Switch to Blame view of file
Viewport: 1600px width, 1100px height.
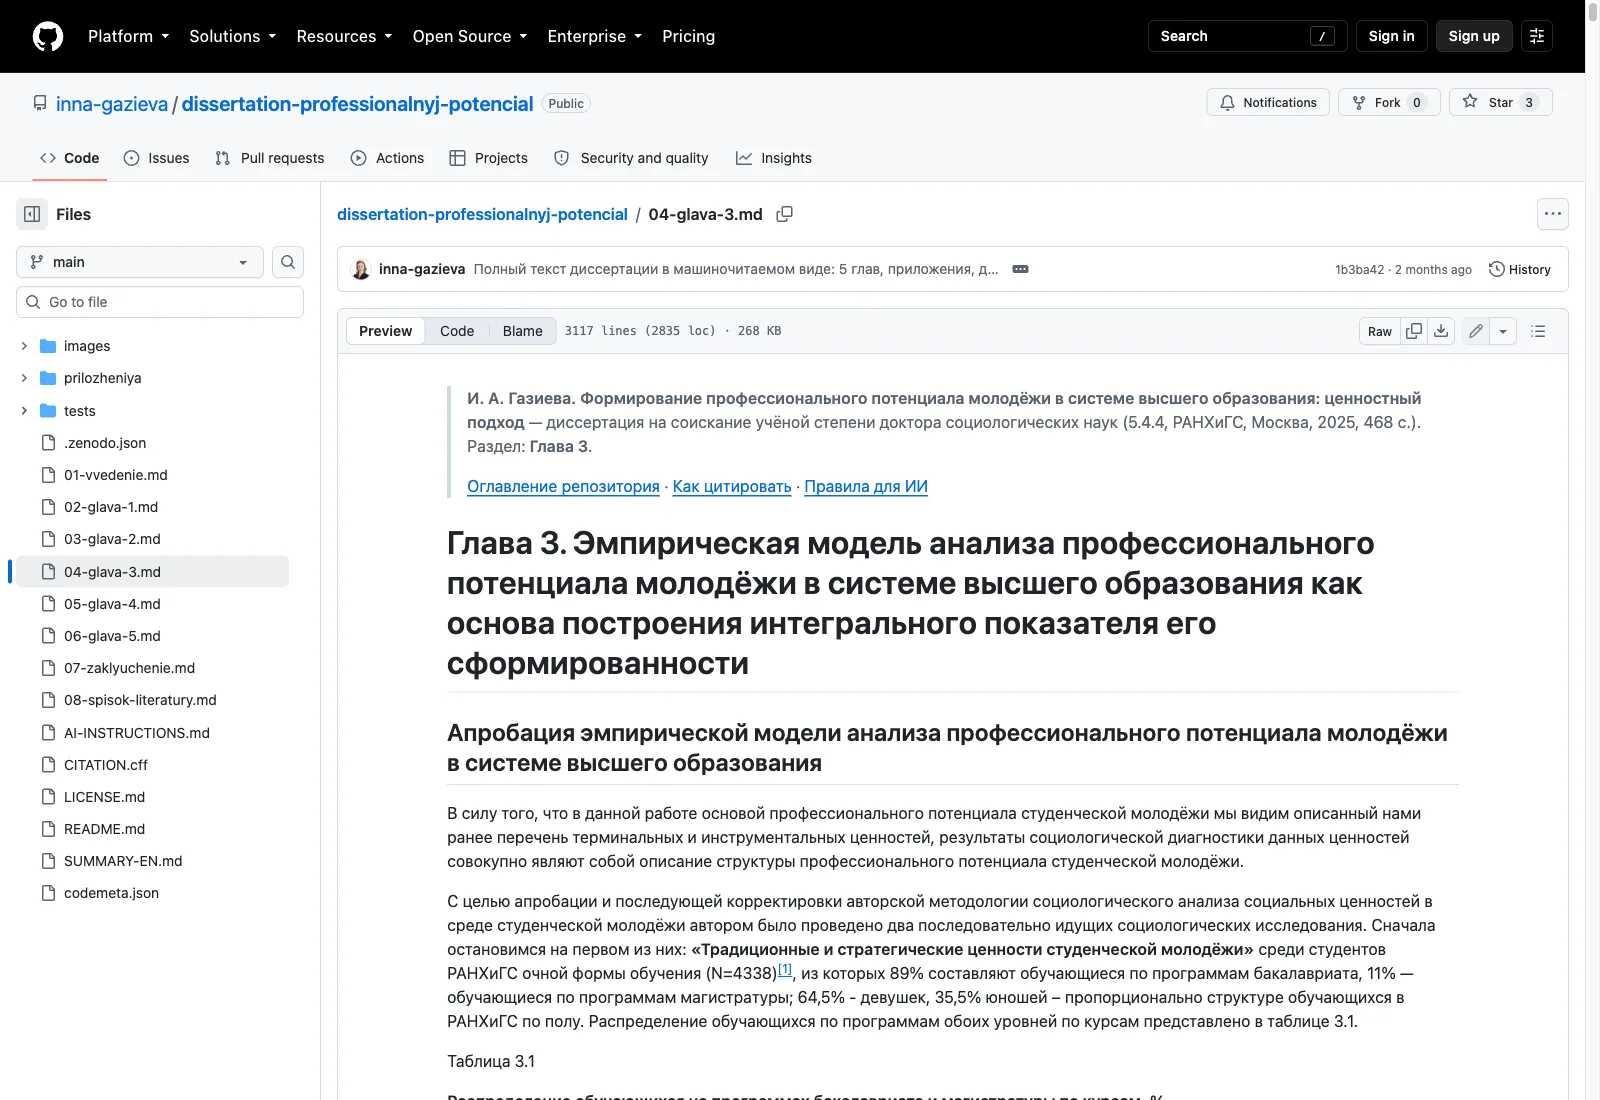(x=522, y=331)
